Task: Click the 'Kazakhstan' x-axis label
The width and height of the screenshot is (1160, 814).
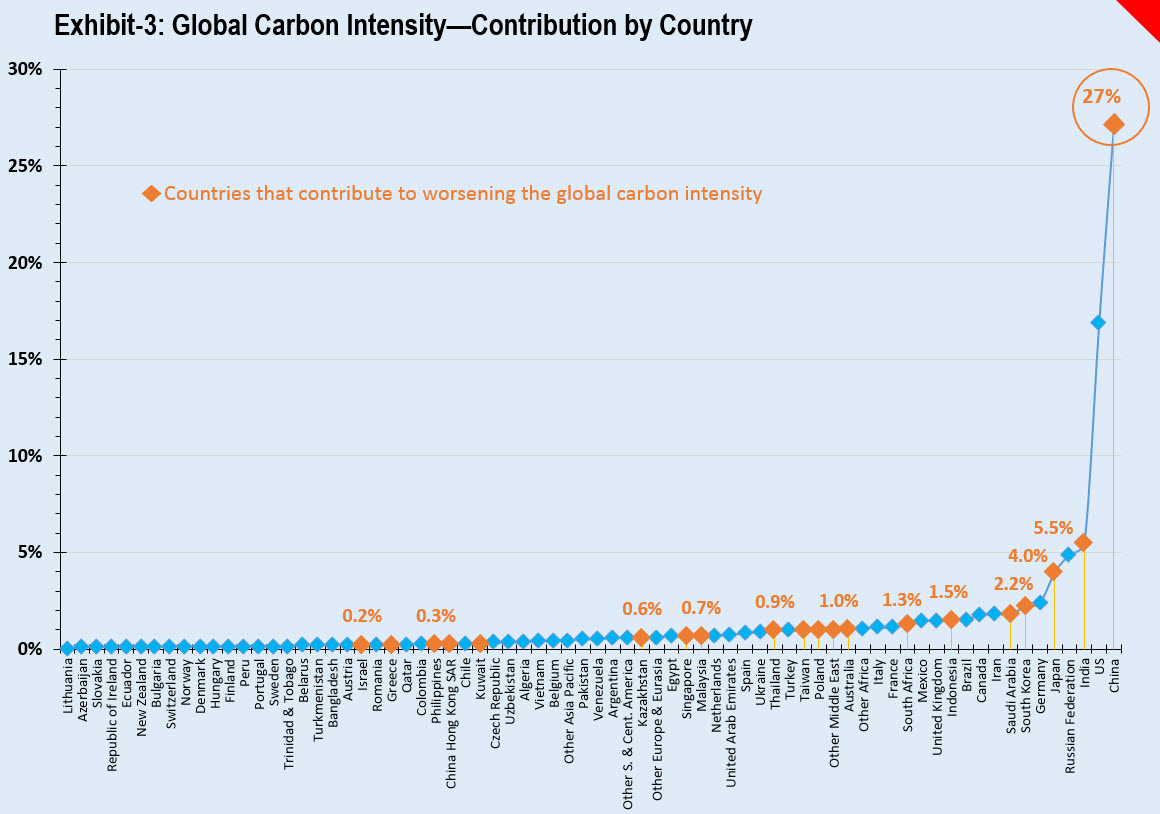Action: pos(642,693)
